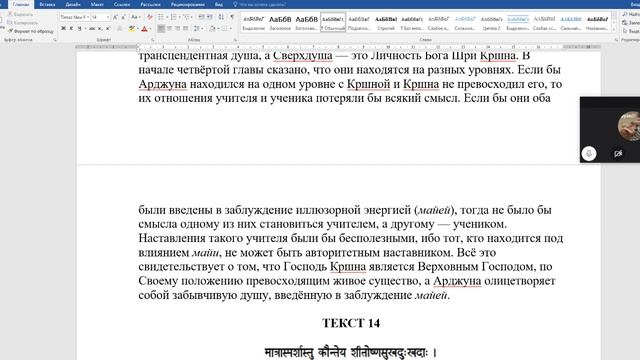Screen dimensions: 640x360
Task: Apply Подзаголовок style from gallery
Action: (x=359, y=22)
